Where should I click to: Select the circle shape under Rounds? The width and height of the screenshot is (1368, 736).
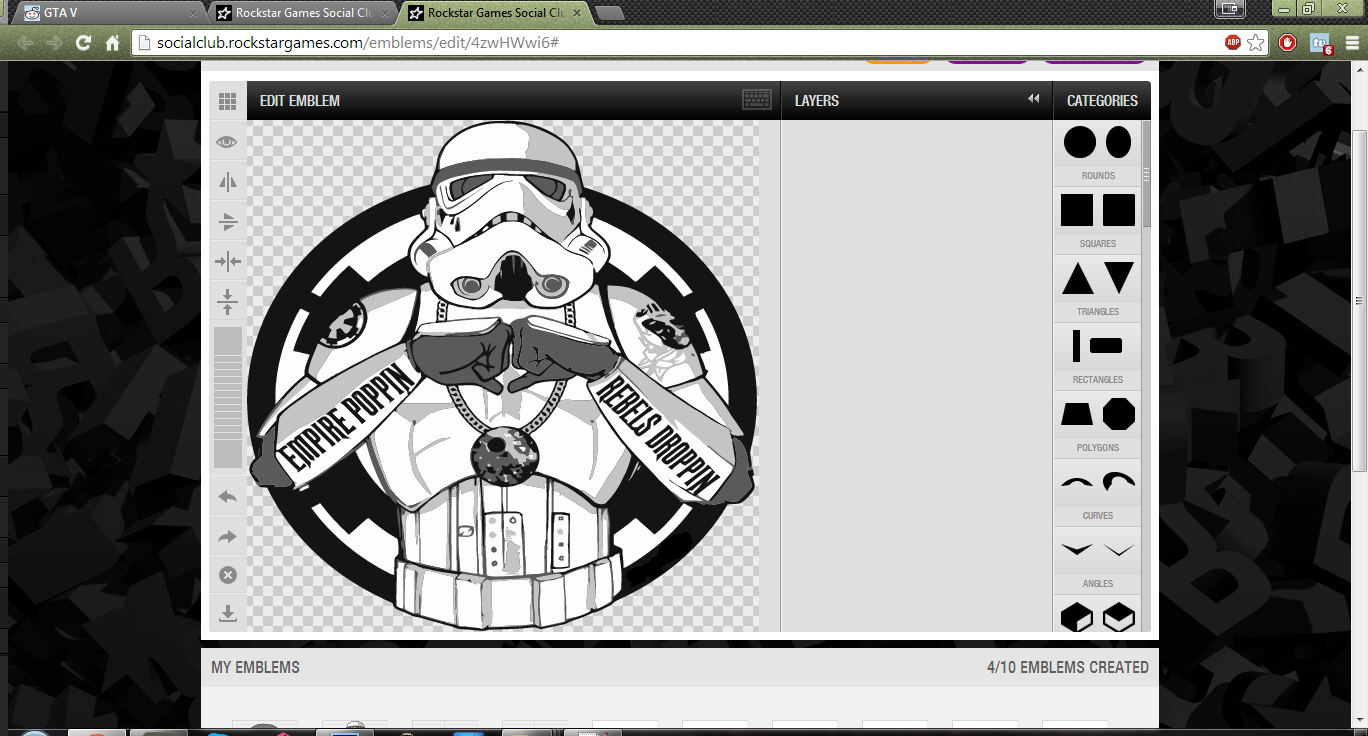pyautogui.click(x=1079, y=143)
